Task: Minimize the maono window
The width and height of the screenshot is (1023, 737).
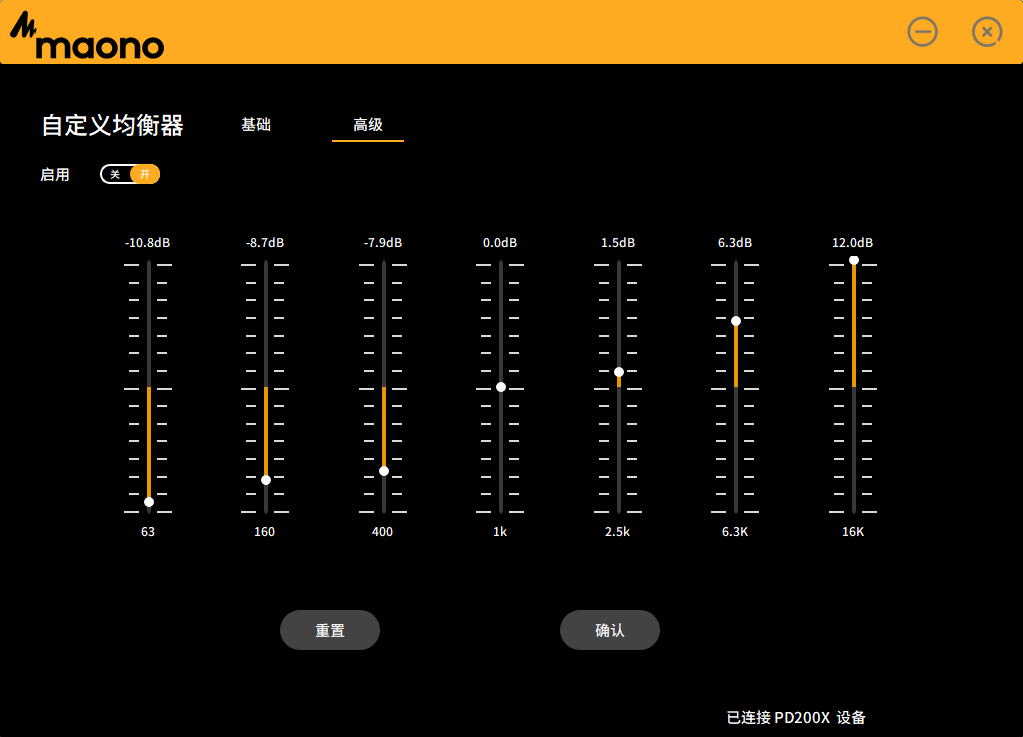Action: click(x=922, y=32)
